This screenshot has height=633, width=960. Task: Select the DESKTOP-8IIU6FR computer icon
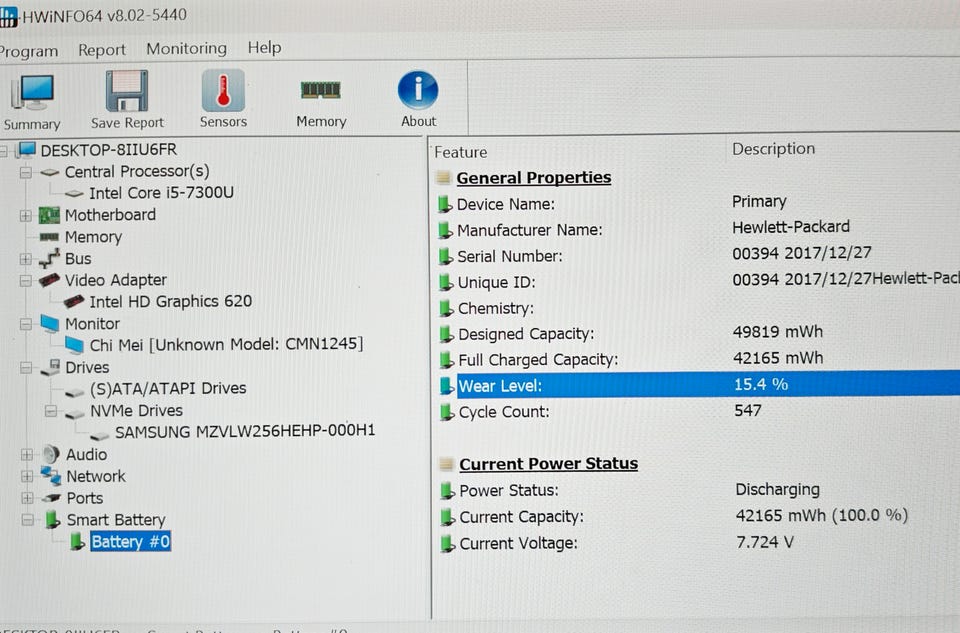click(x=26, y=149)
